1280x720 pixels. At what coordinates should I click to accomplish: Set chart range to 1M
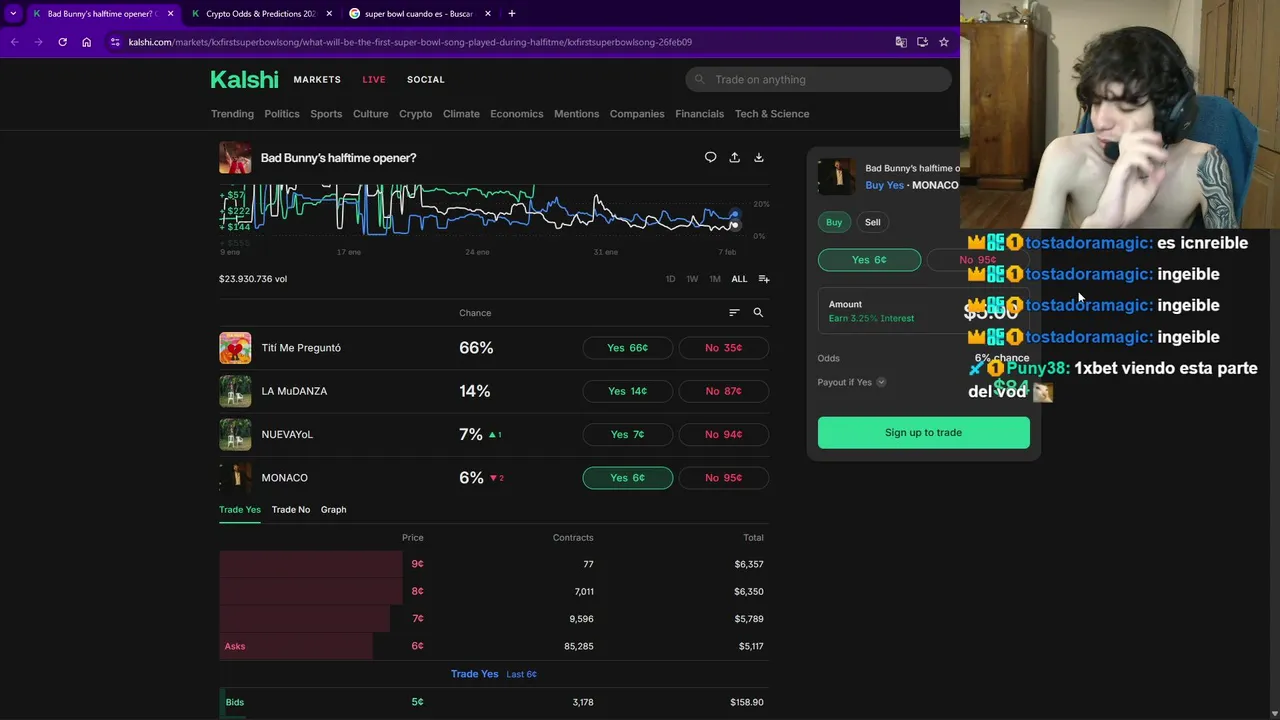click(715, 279)
